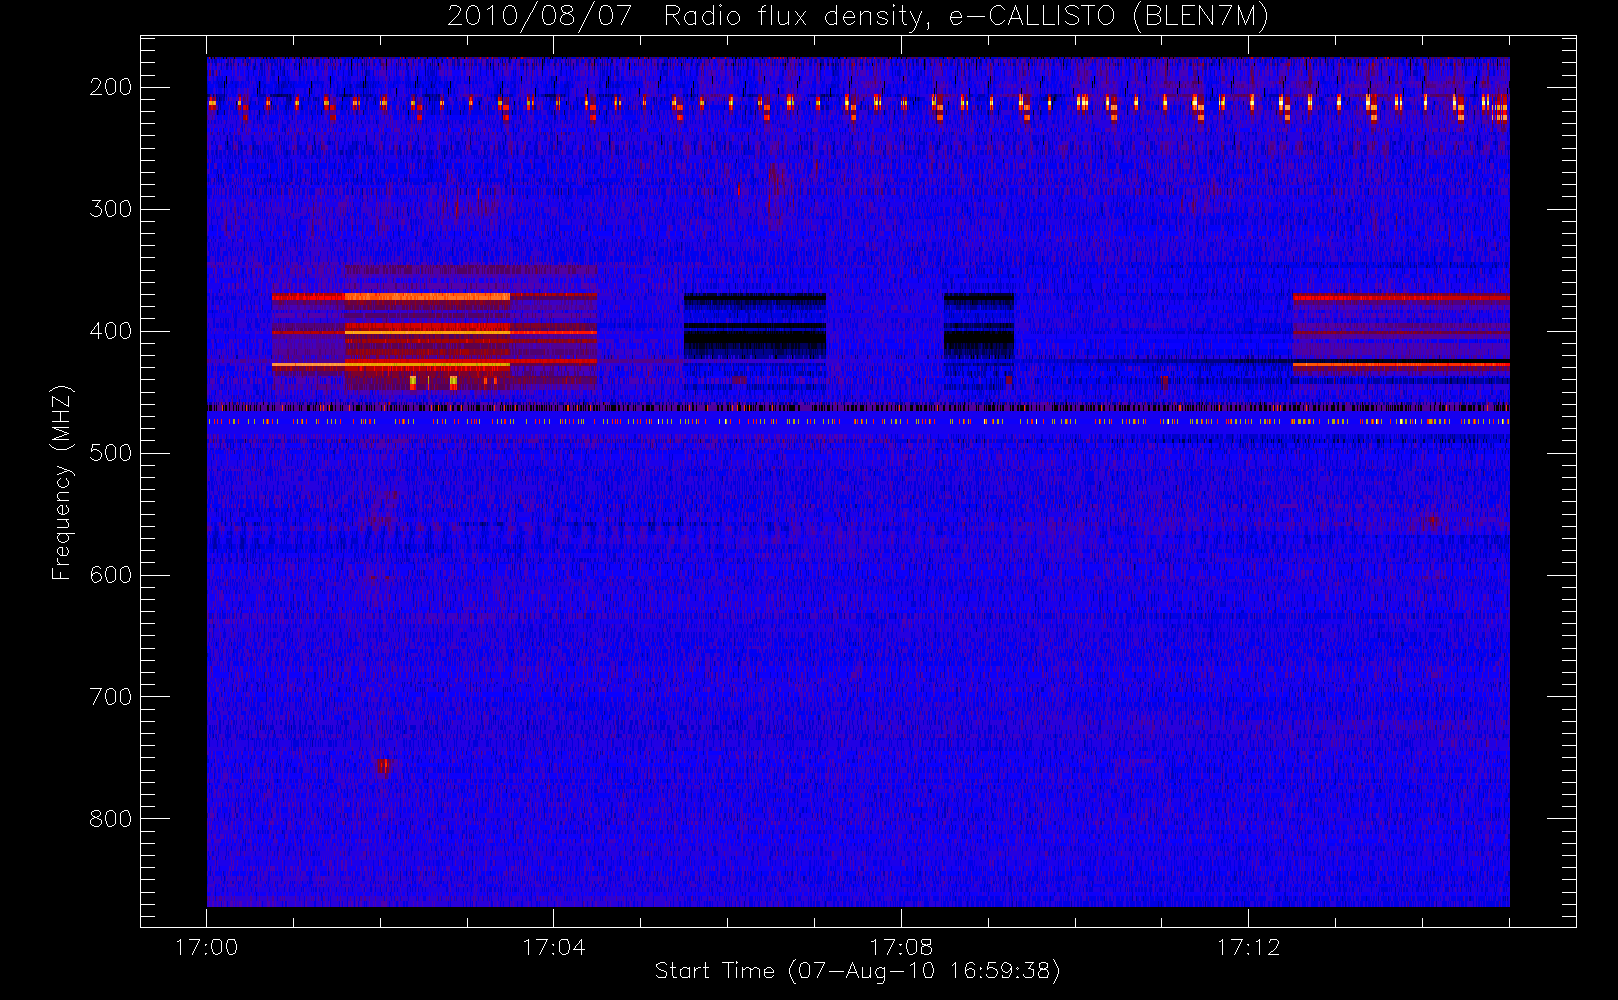Click the 800 frequency tick label

(111, 819)
